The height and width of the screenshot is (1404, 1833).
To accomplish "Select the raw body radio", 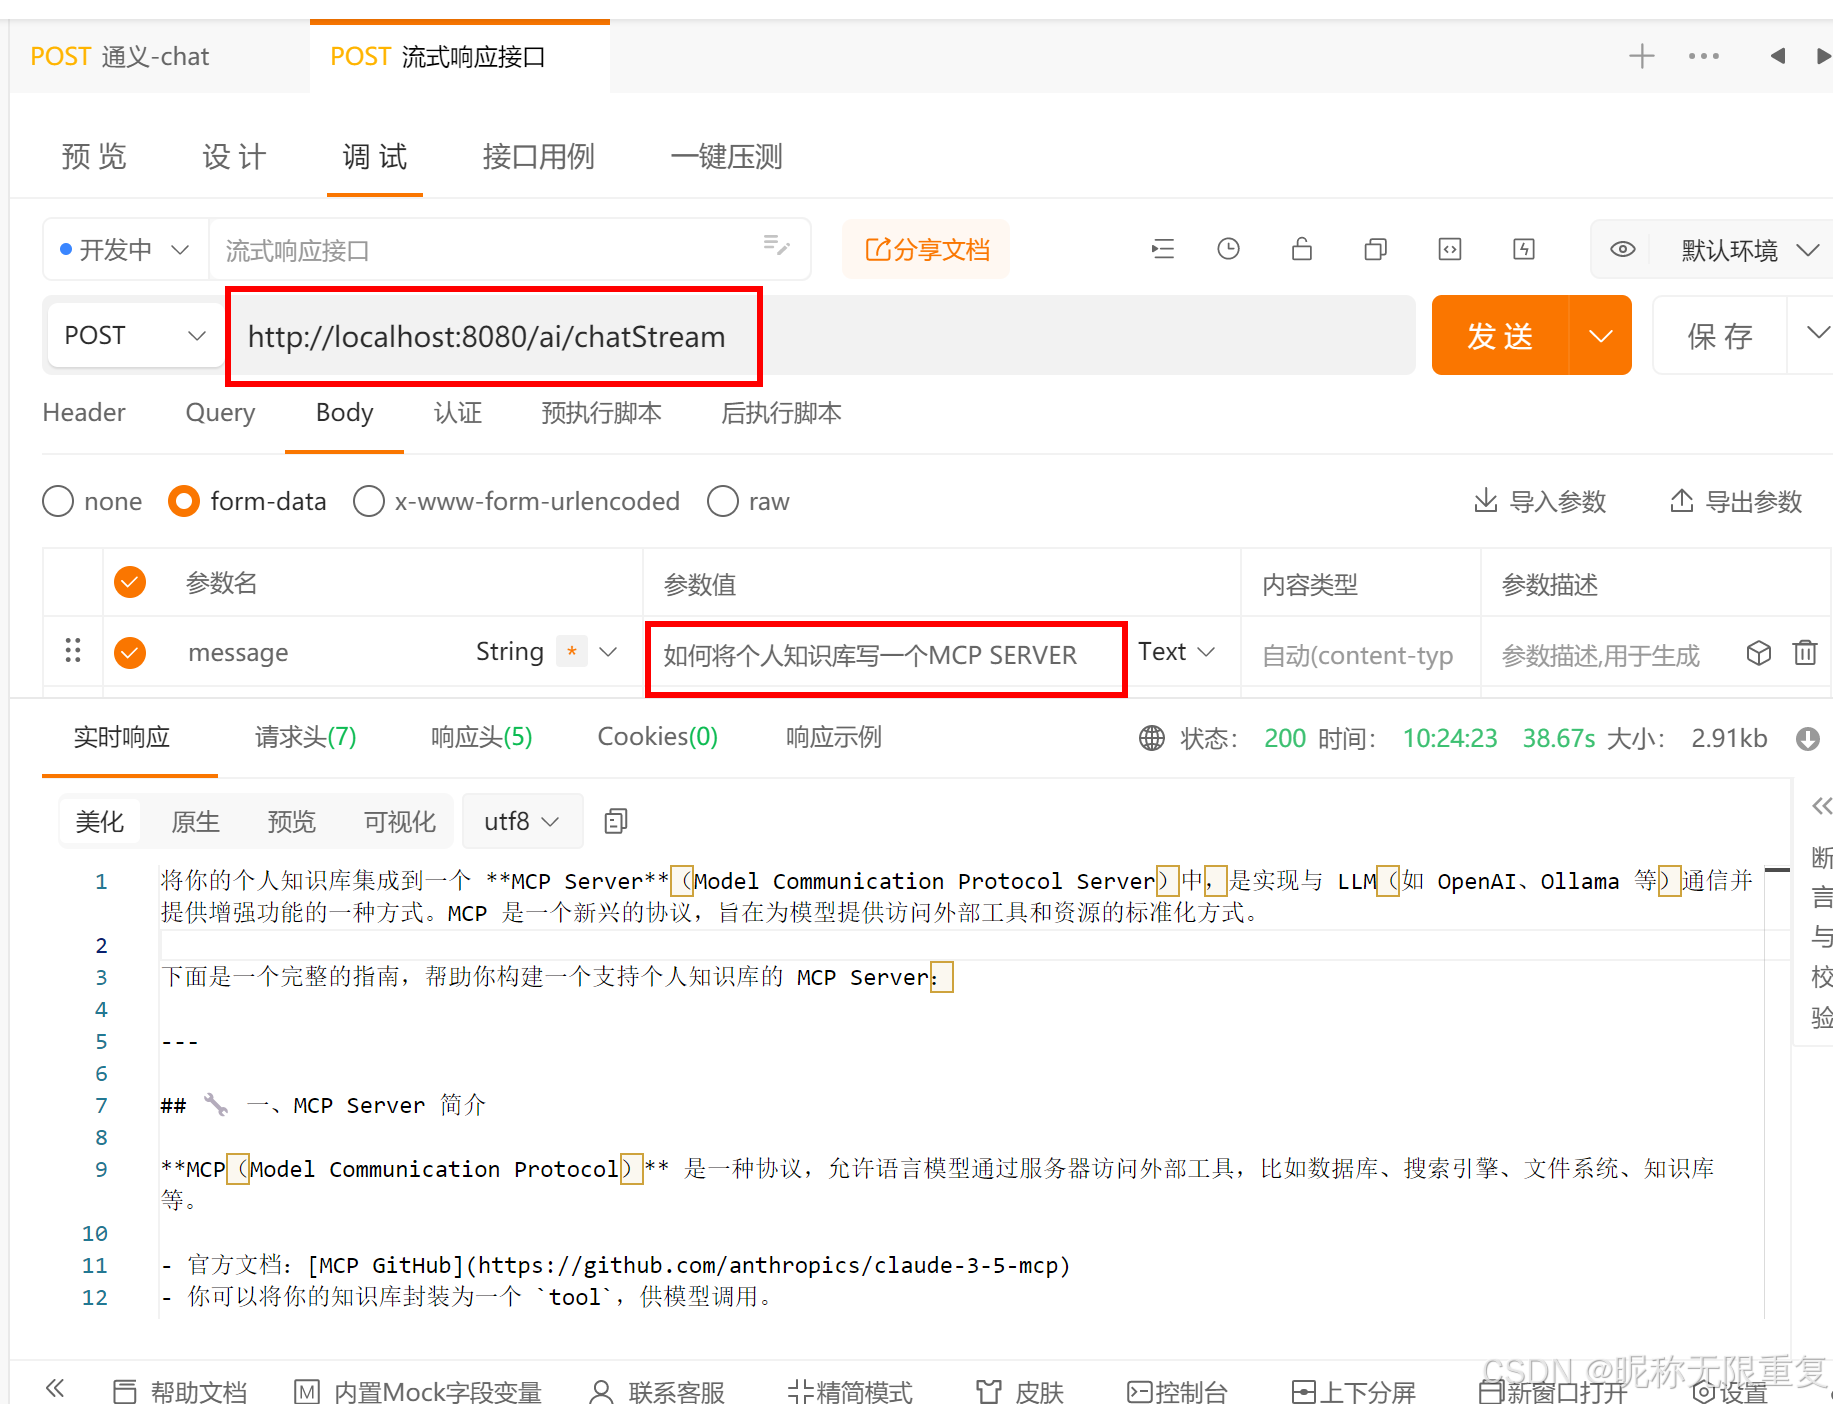I will tap(723, 501).
